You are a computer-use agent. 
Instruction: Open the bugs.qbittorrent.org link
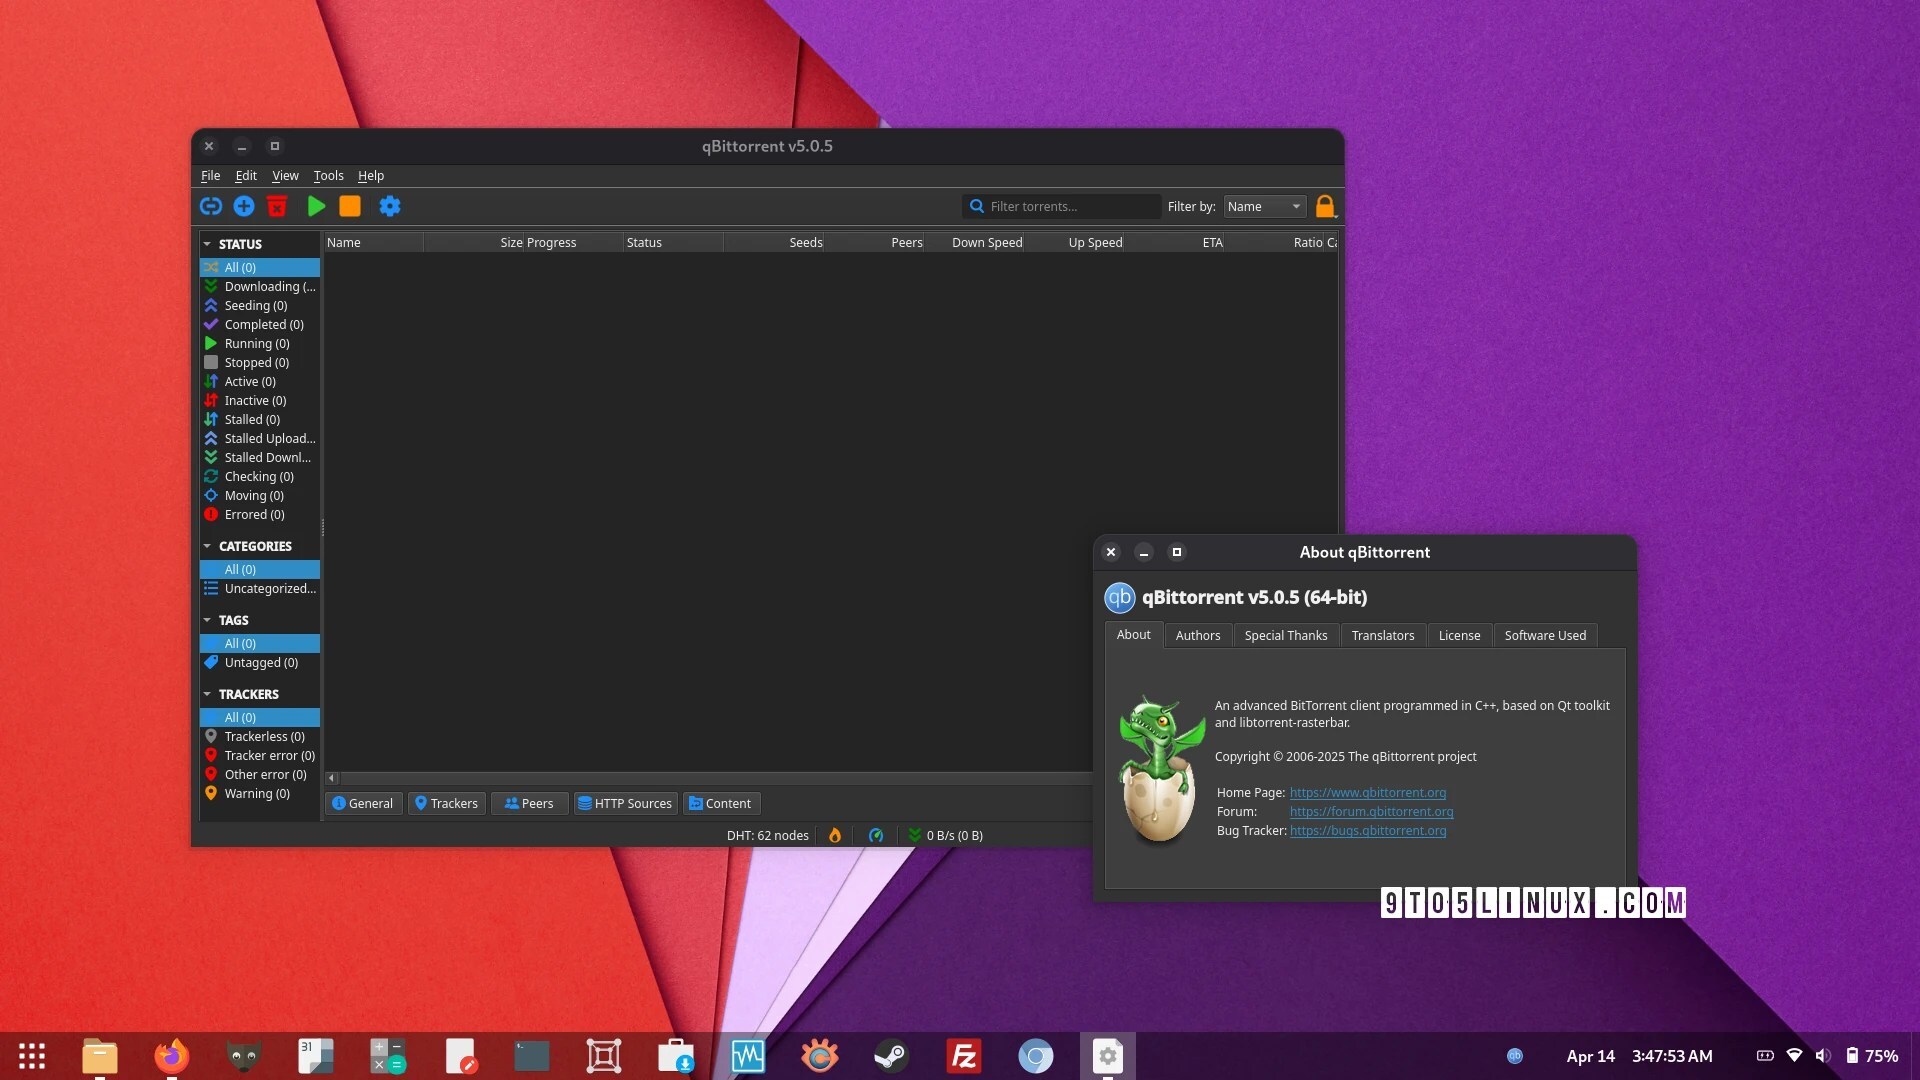pos(1367,830)
